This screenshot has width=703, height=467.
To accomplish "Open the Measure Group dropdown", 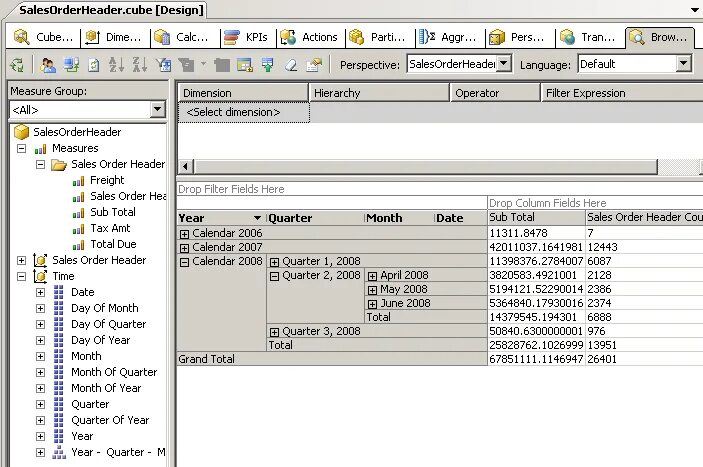I will pos(158,109).
